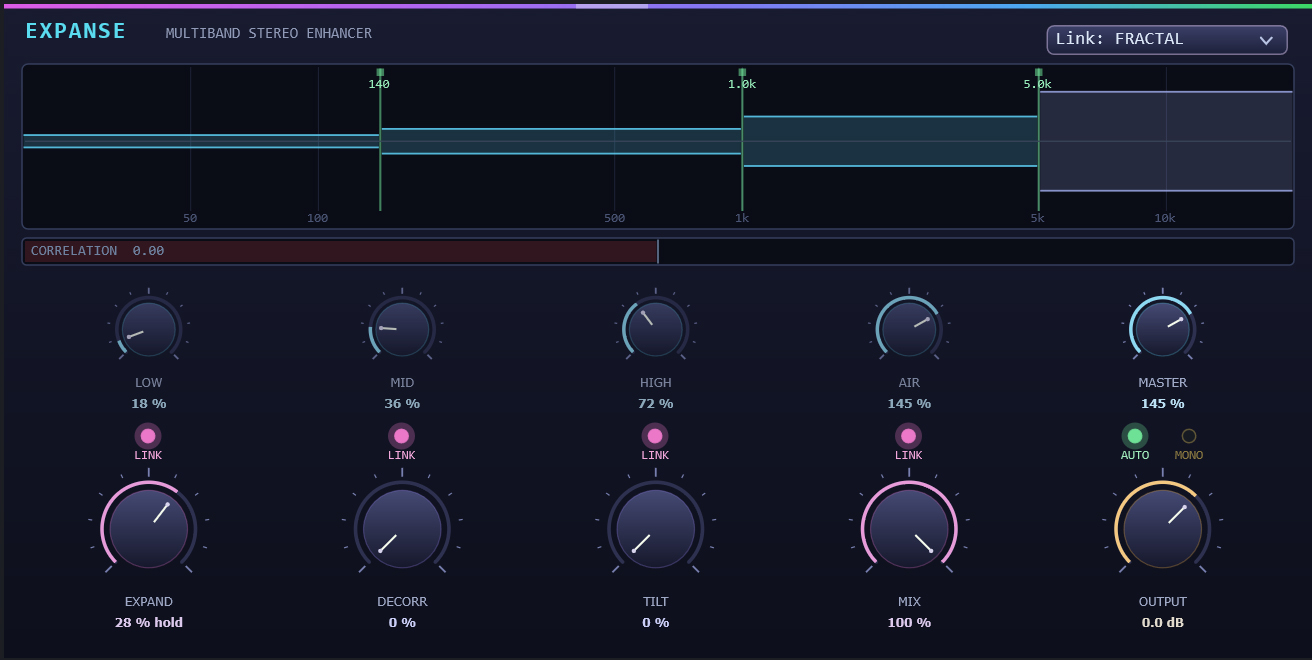The image size is (1312, 660).
Task: Click the CORRELATION meter bar
Action: tap(658, 251)
